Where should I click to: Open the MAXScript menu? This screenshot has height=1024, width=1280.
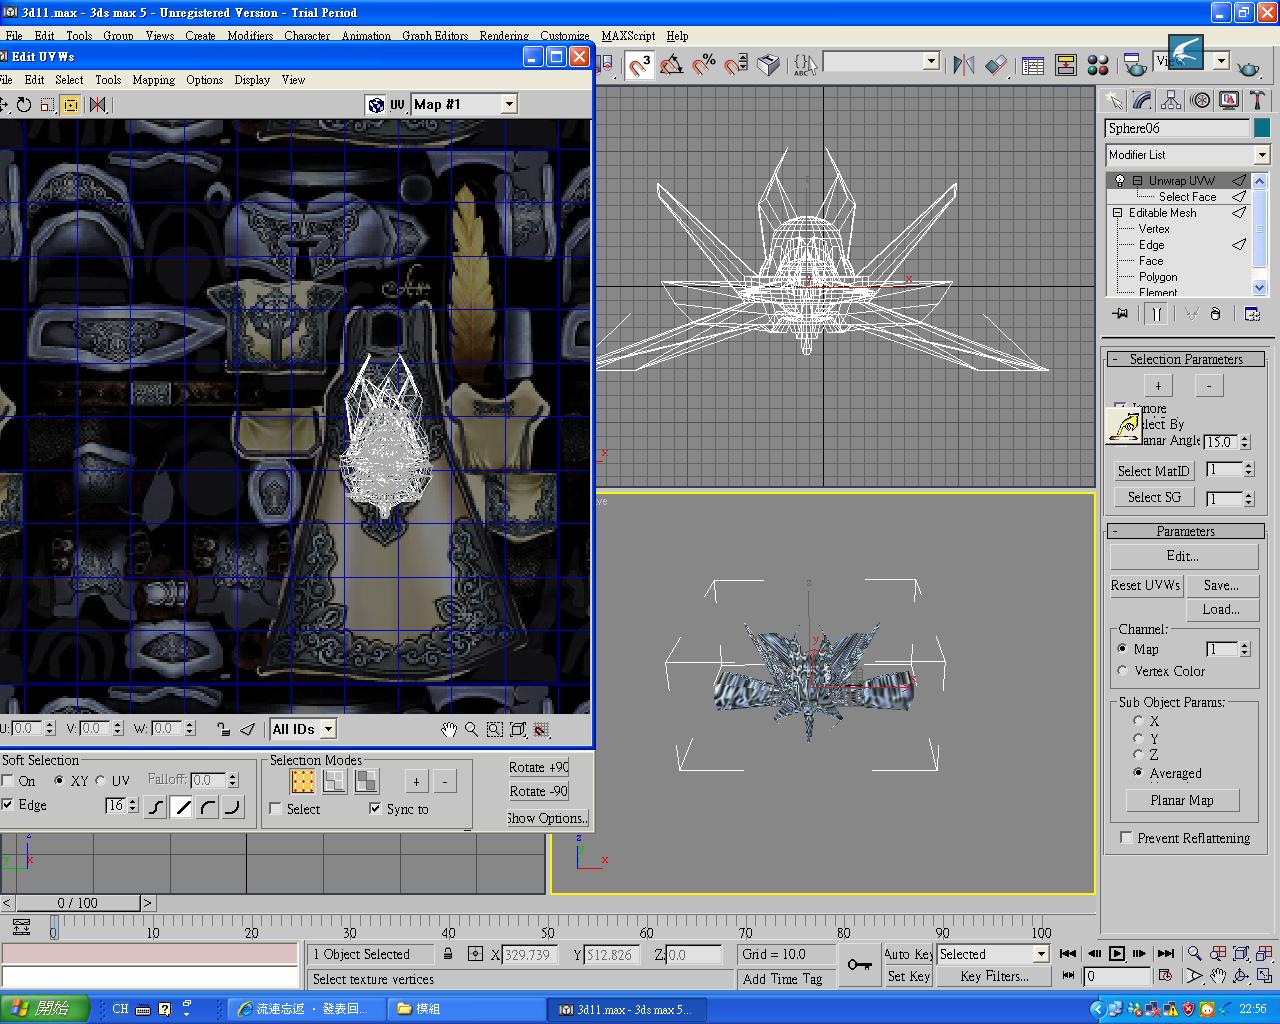point(629,36)
